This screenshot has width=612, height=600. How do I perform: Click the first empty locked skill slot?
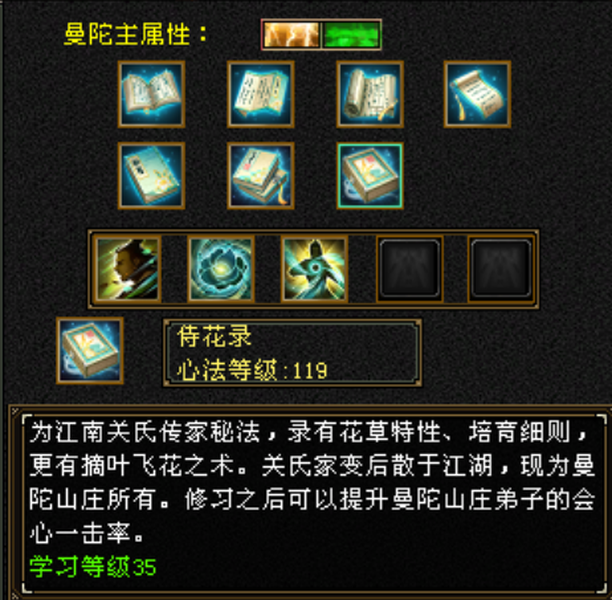(x=409, y=269)
